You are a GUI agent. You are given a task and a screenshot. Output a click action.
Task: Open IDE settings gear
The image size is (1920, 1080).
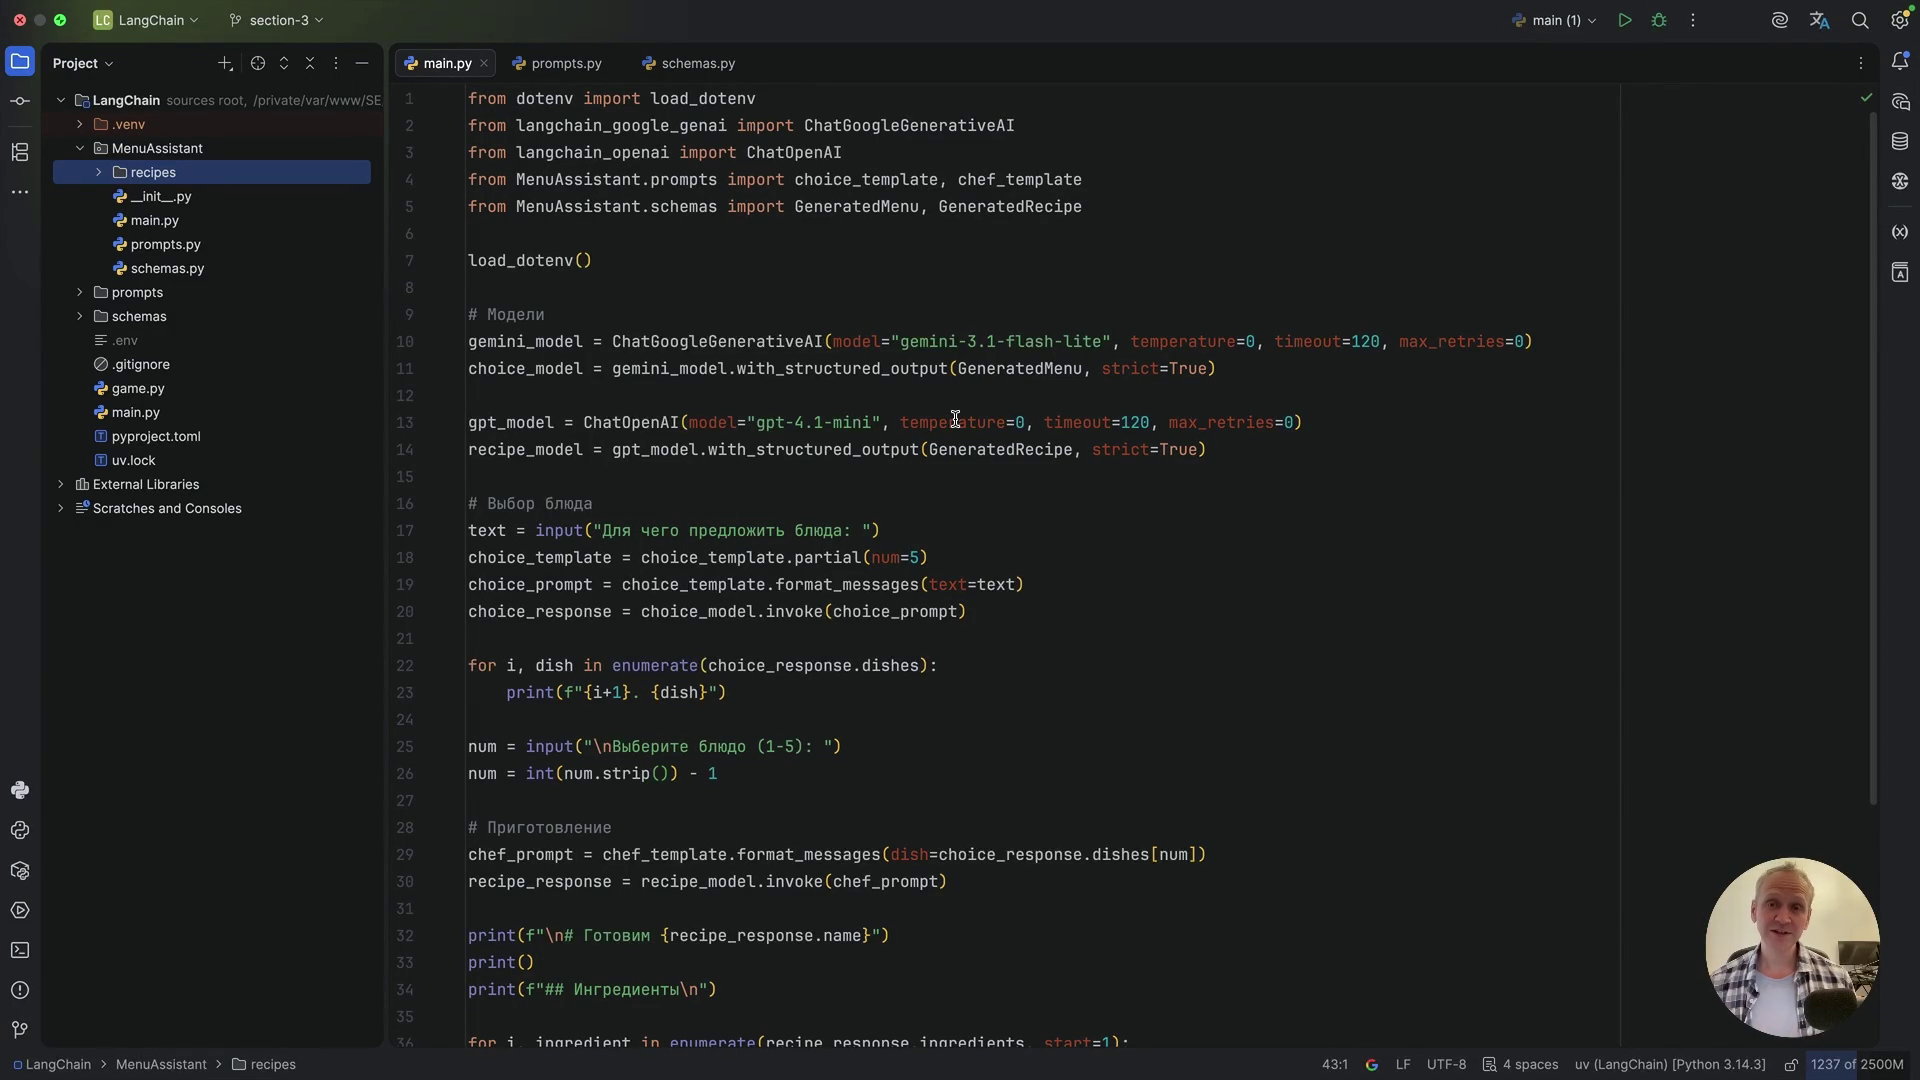[1900, 20]
